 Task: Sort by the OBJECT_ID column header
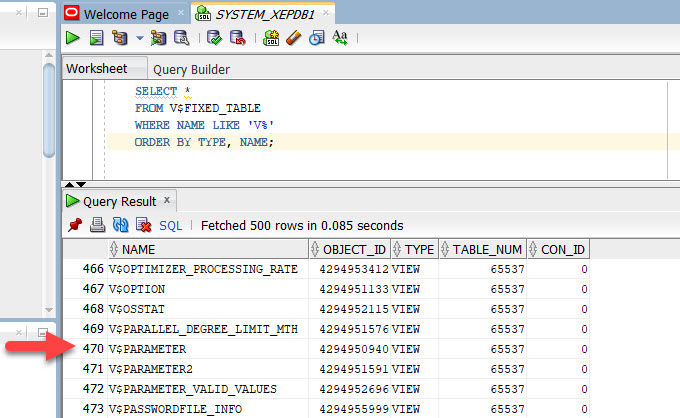pyautogui.click(x=350, y=249)
